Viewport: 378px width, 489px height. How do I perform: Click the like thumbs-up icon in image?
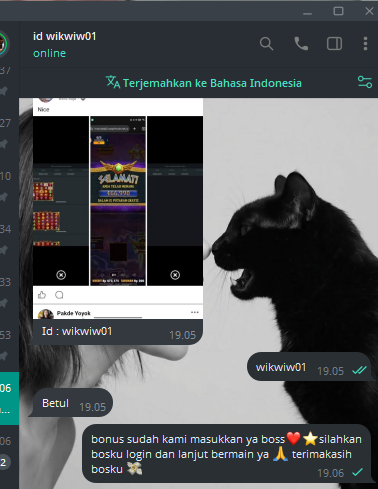pos(42,295)
